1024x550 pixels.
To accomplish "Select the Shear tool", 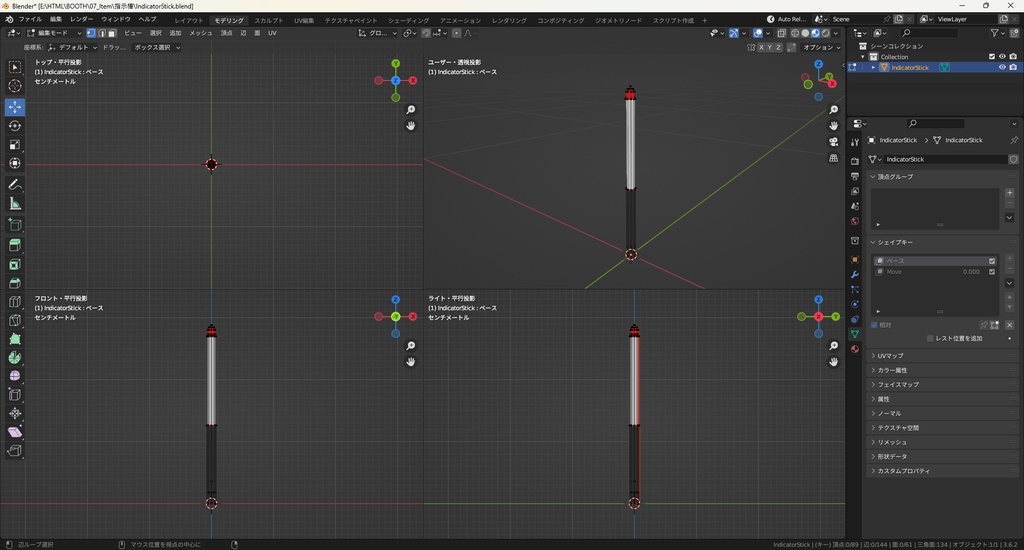I will click(14, 432).
